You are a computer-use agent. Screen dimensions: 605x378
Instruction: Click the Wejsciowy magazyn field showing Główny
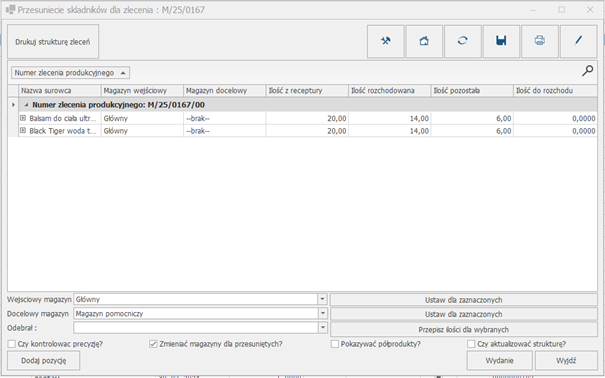(196, 299)
